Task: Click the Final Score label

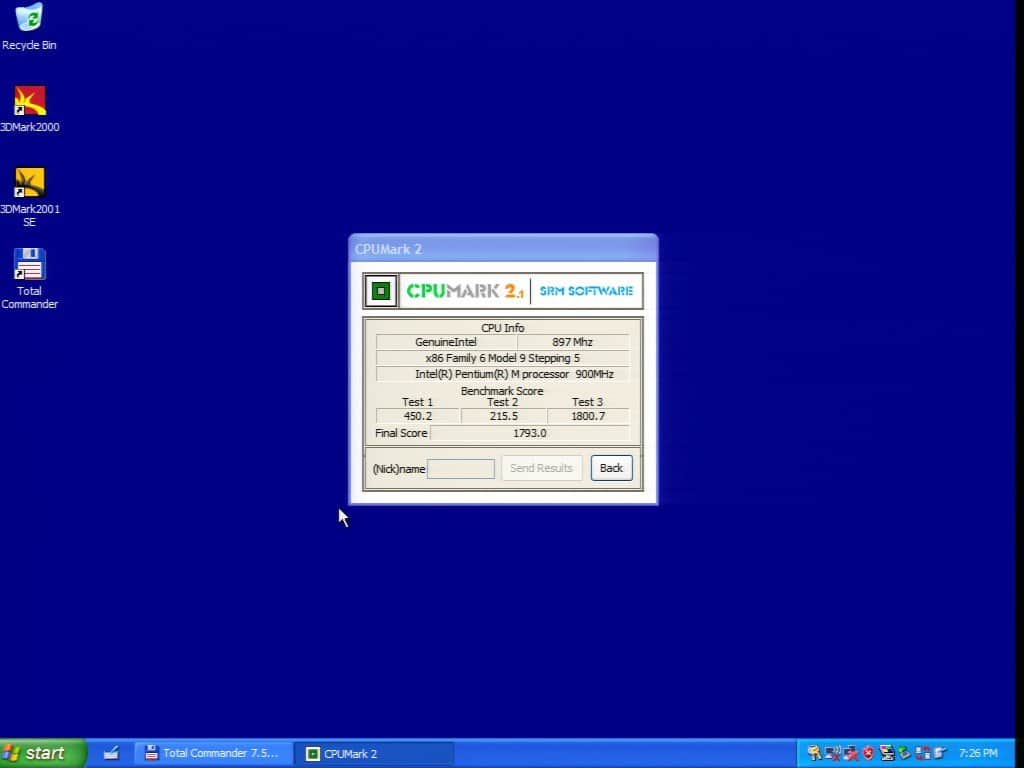Action: pos(401,433)
